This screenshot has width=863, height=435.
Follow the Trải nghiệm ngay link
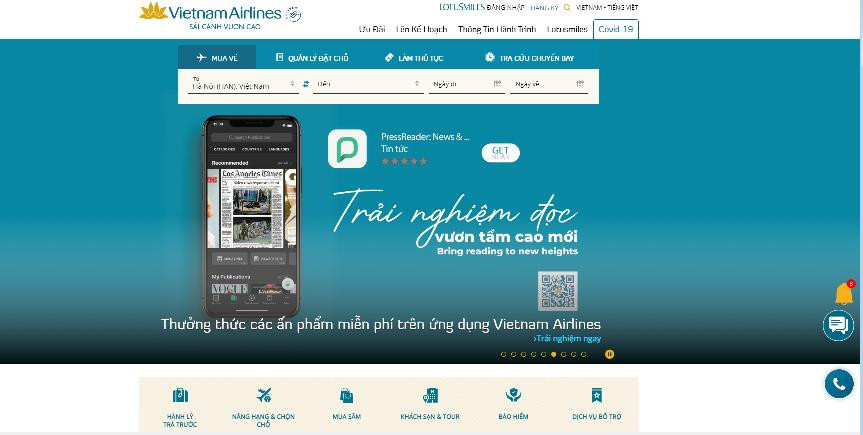tap(567, 339)
